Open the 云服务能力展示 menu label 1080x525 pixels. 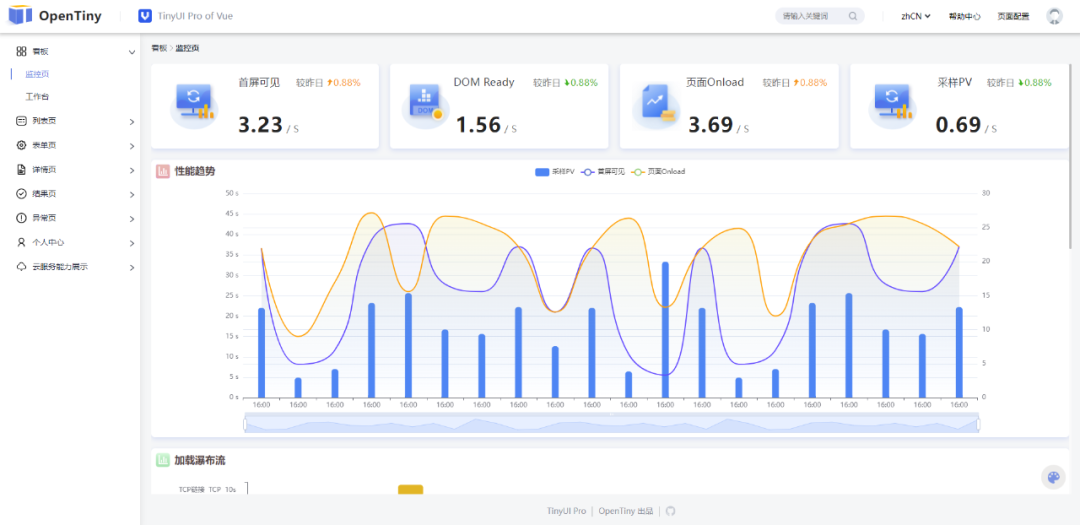point(60,267)
